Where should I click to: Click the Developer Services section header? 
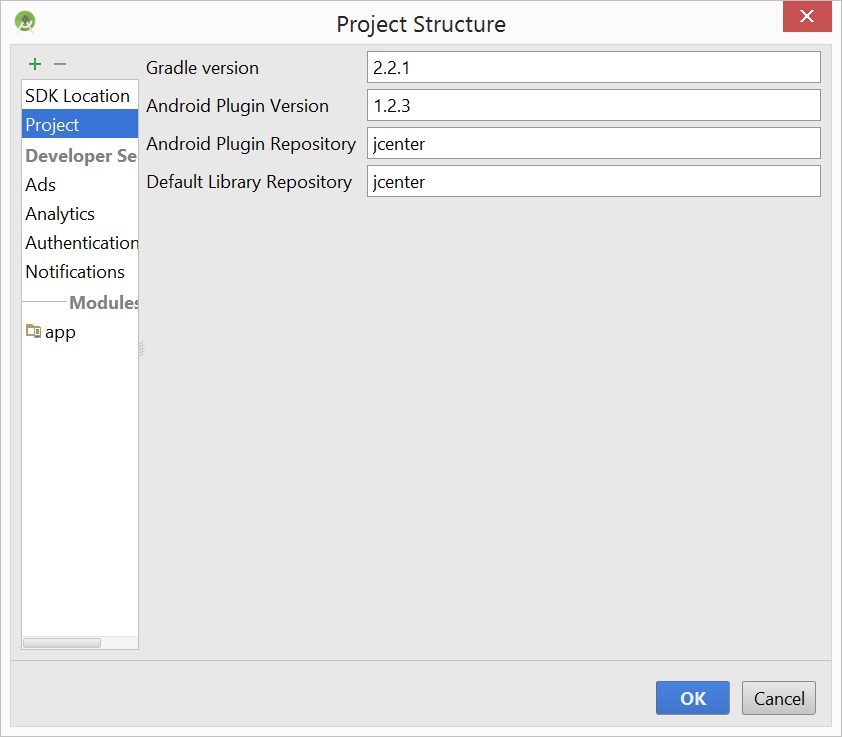[81, 156]
